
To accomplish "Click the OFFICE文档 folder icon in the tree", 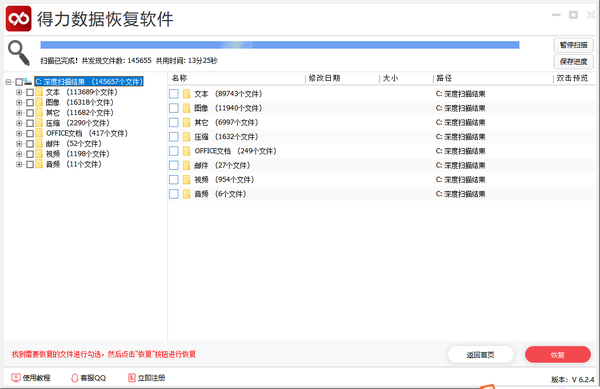I will [x=39, y=133].
